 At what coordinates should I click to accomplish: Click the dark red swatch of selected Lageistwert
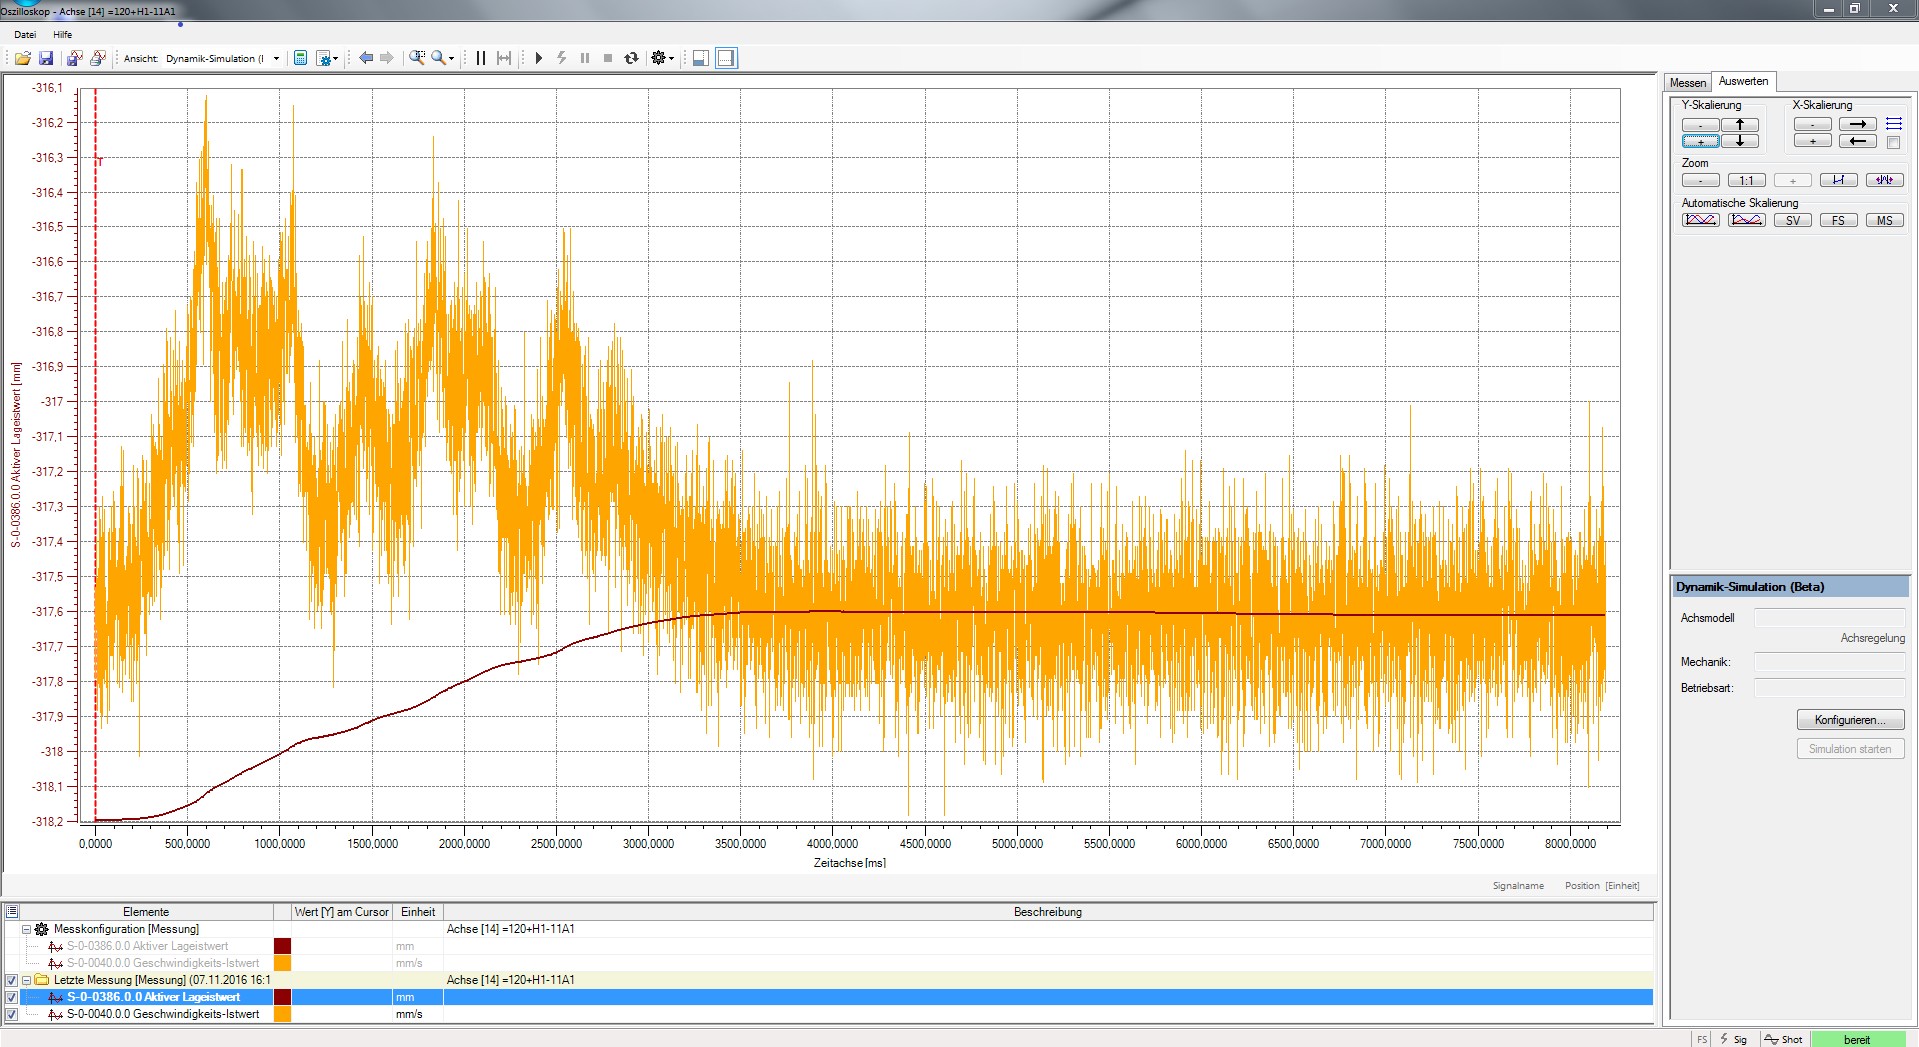(x=282, y=997)
